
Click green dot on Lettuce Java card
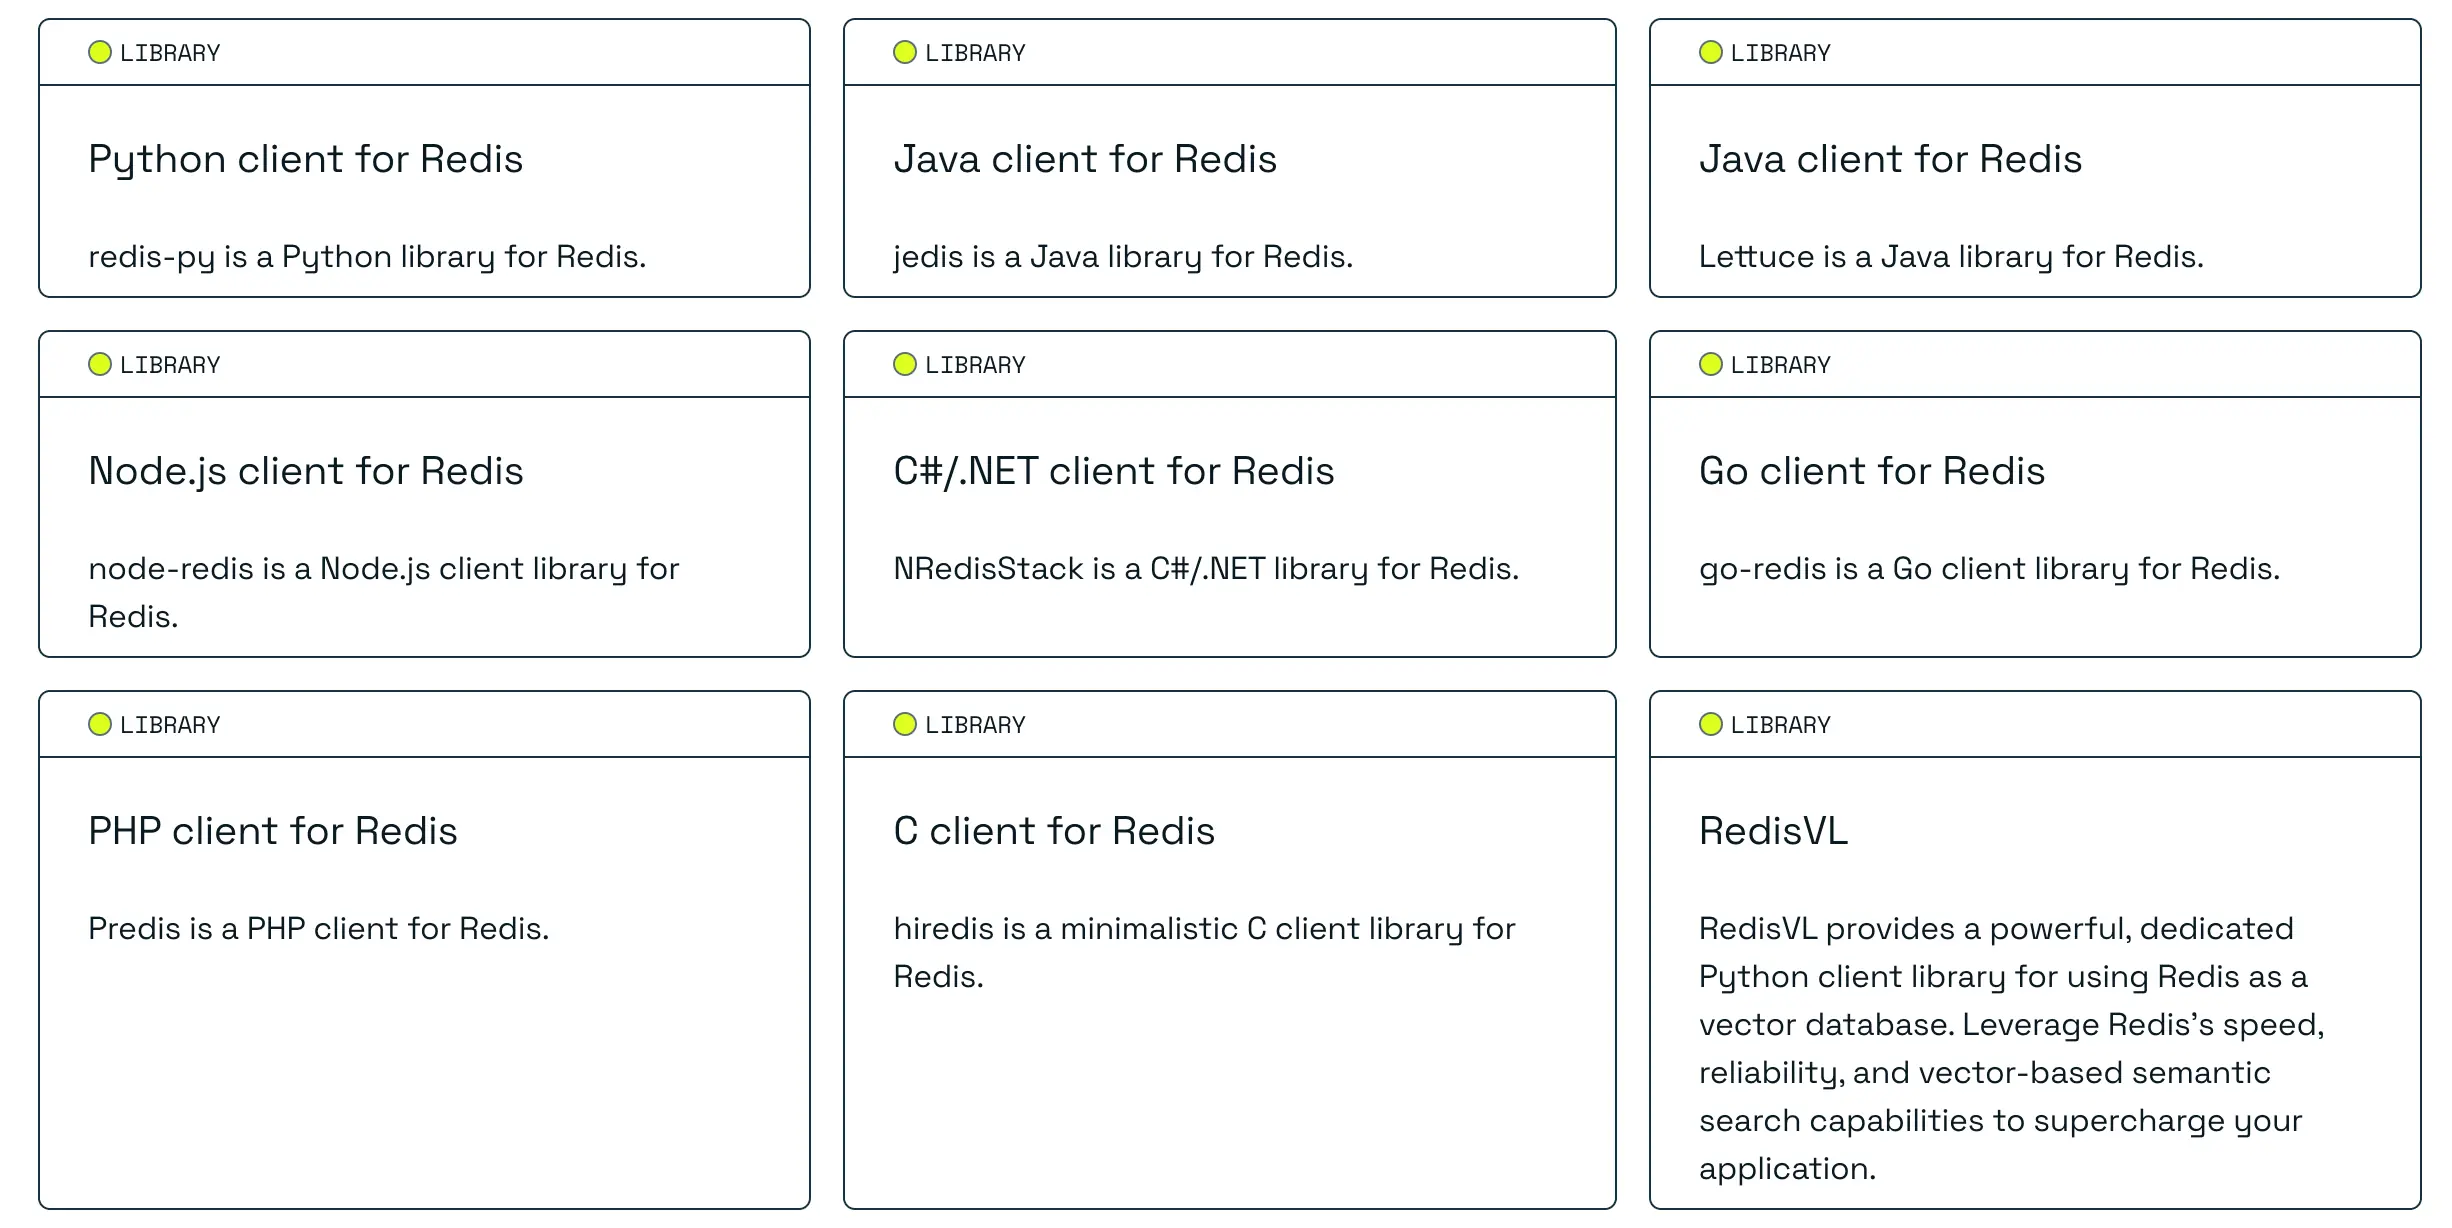pyautogui.click(x=1711, y=52)
